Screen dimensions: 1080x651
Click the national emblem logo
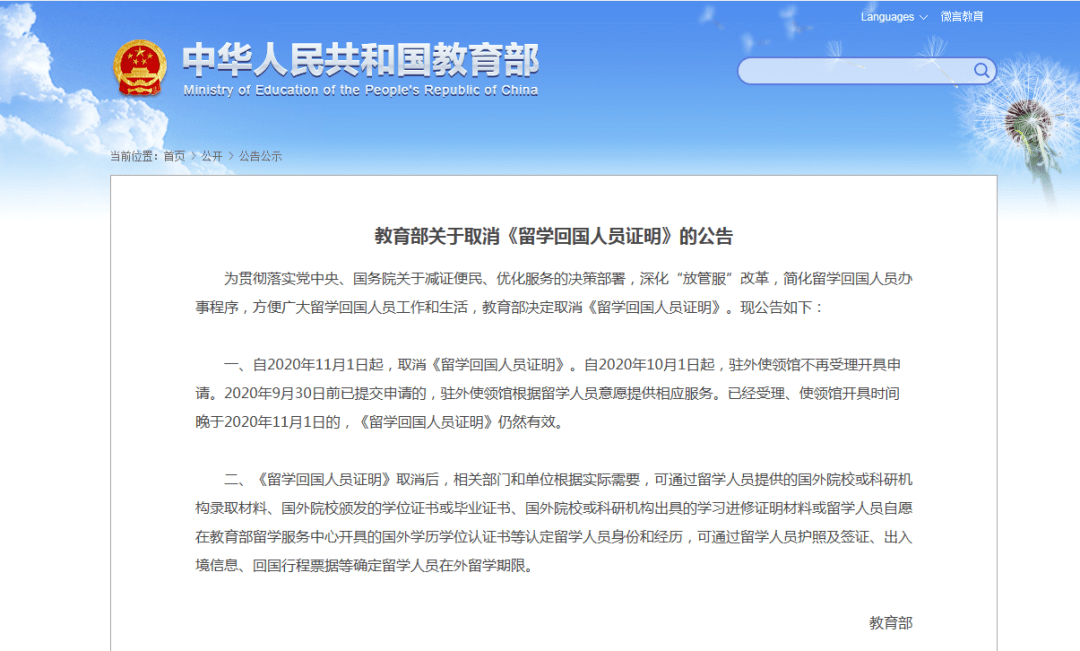tap(140, 67)
